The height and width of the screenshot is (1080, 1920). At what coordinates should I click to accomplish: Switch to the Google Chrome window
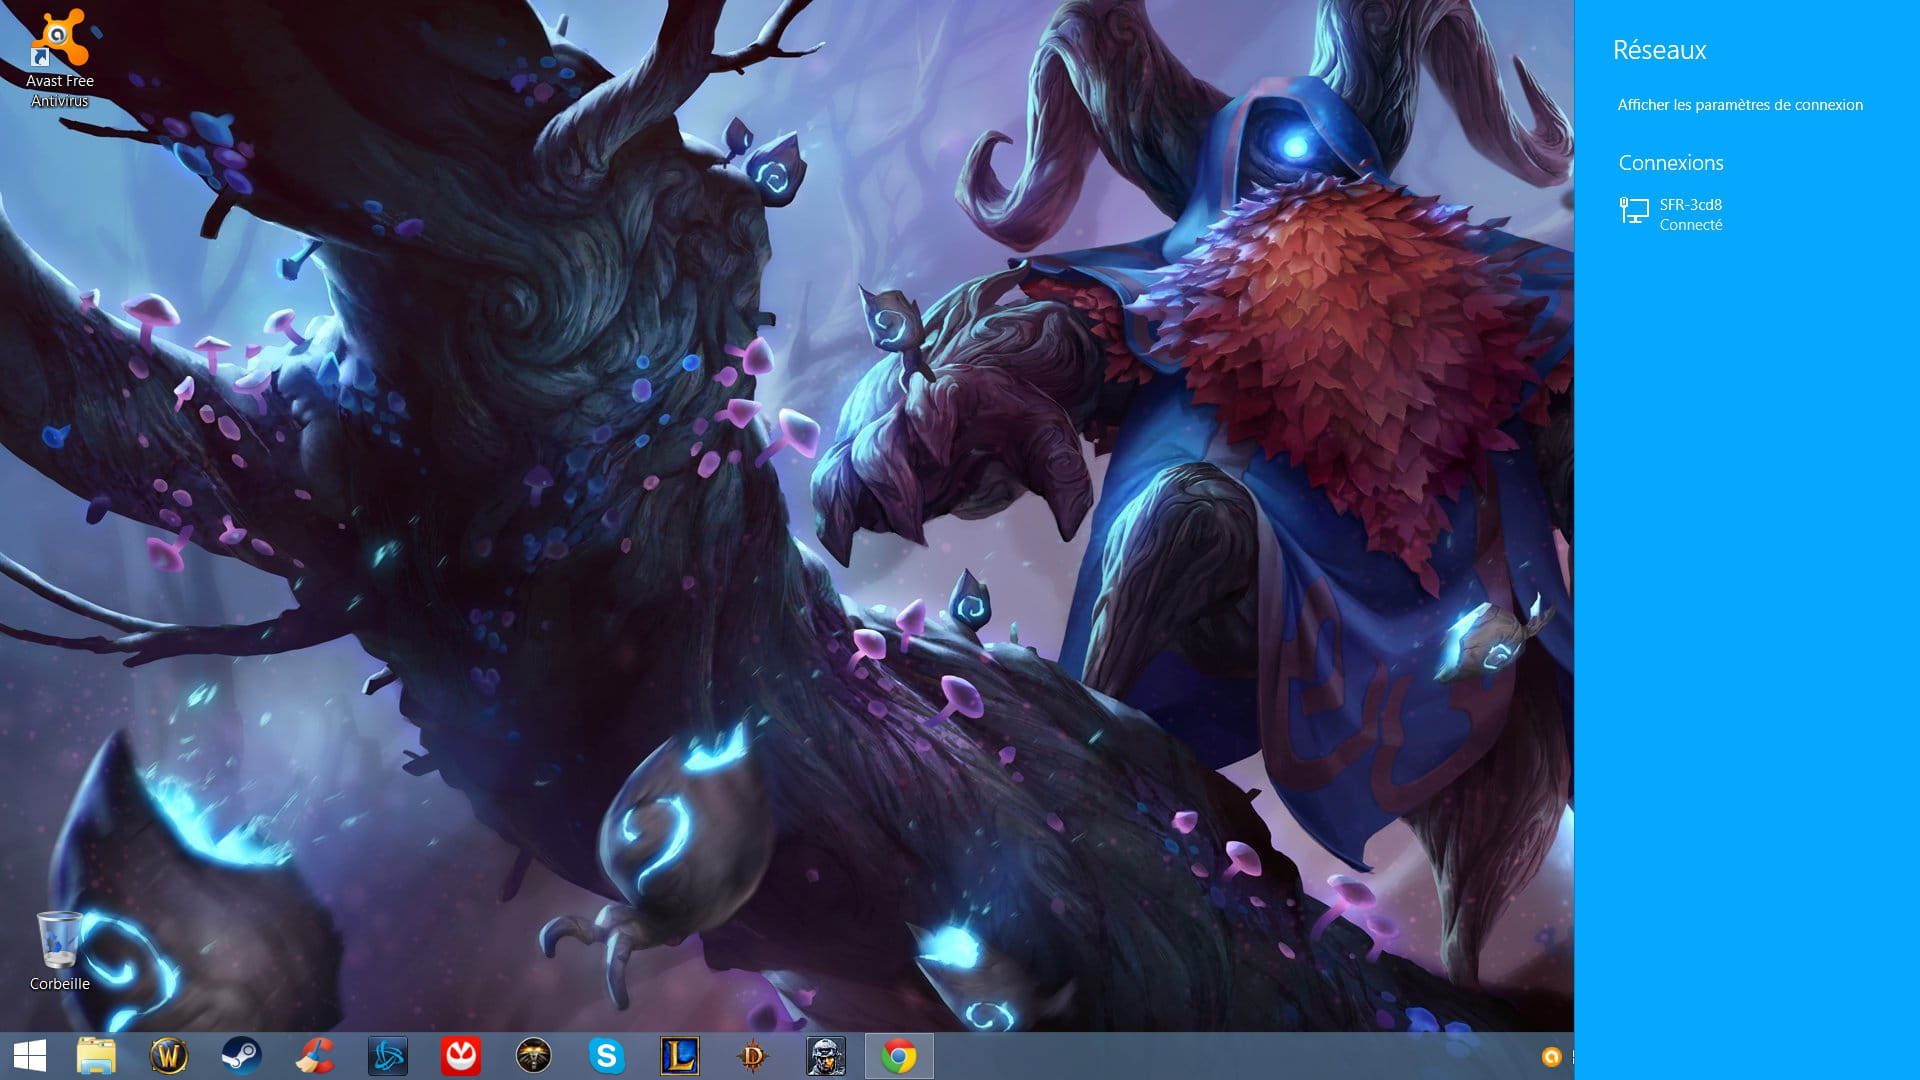click(899, 1056)
